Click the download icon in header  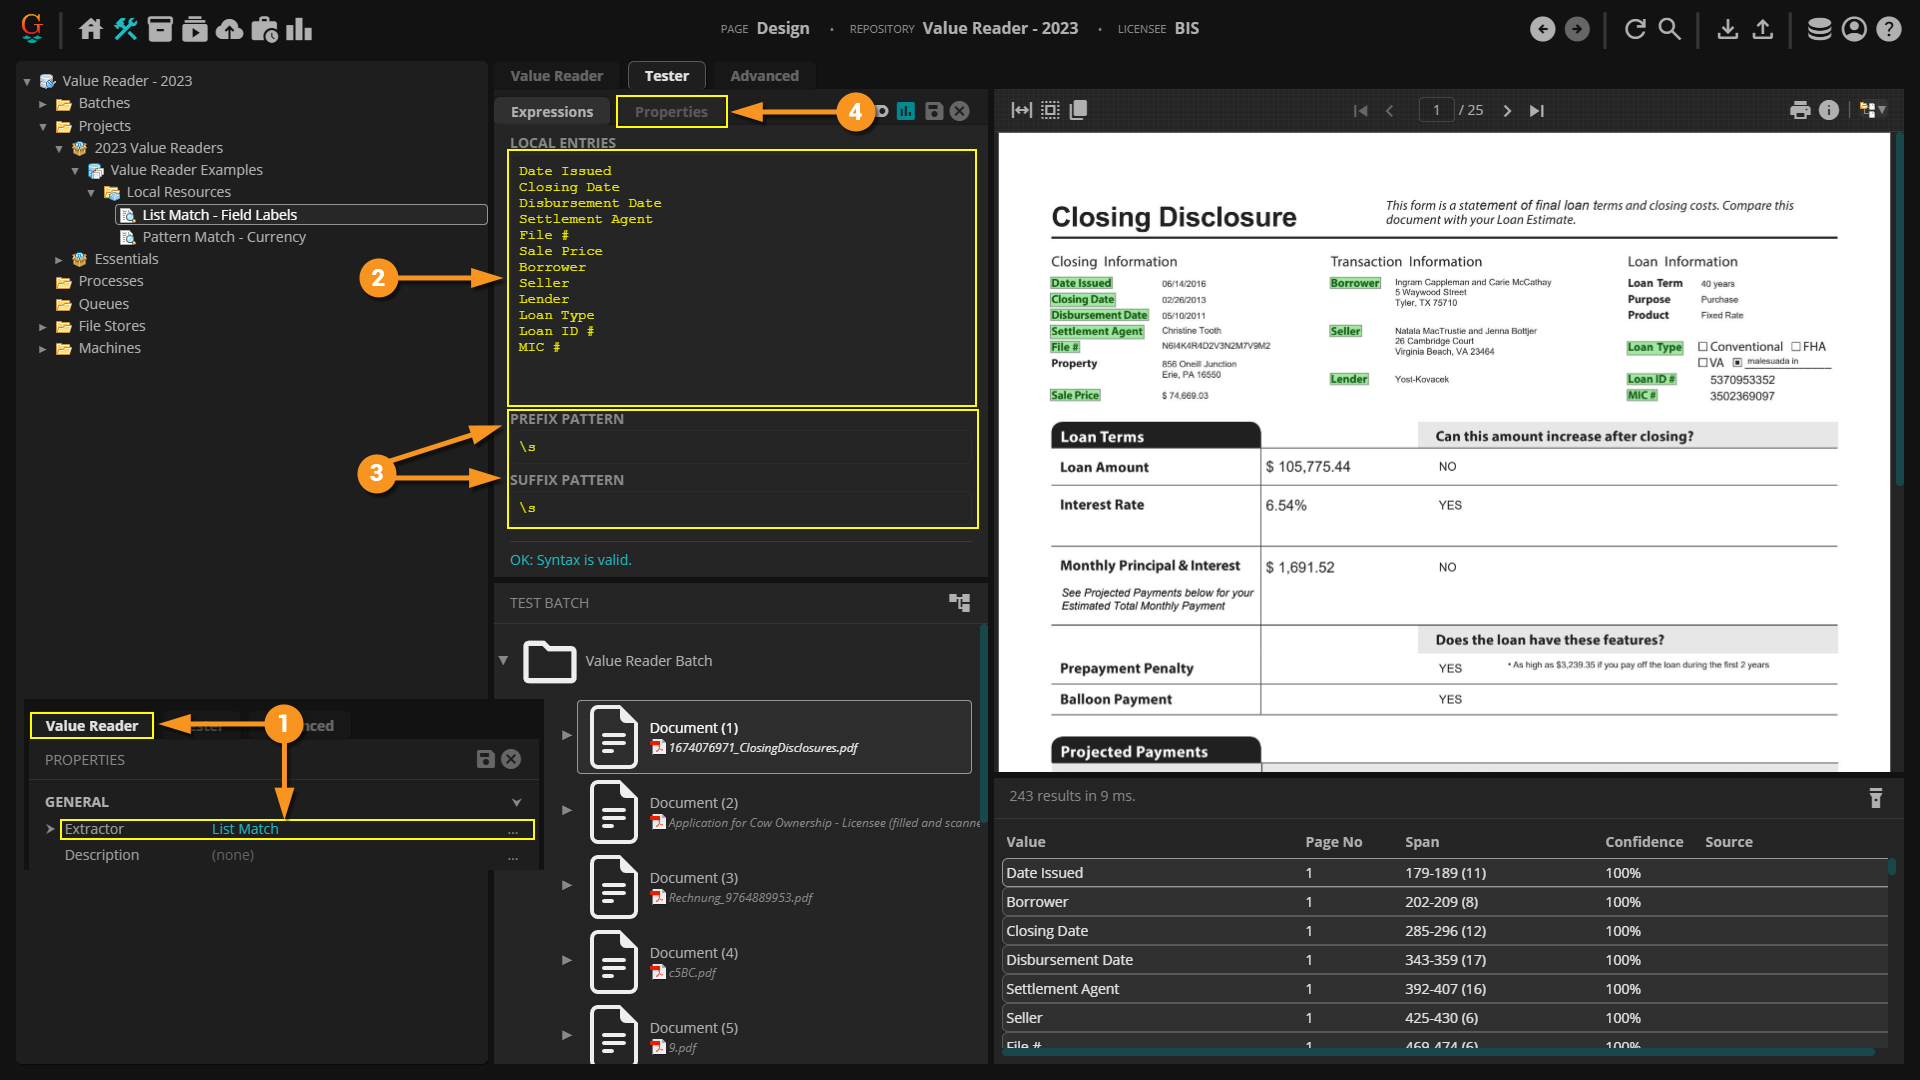coord(1727,29)
